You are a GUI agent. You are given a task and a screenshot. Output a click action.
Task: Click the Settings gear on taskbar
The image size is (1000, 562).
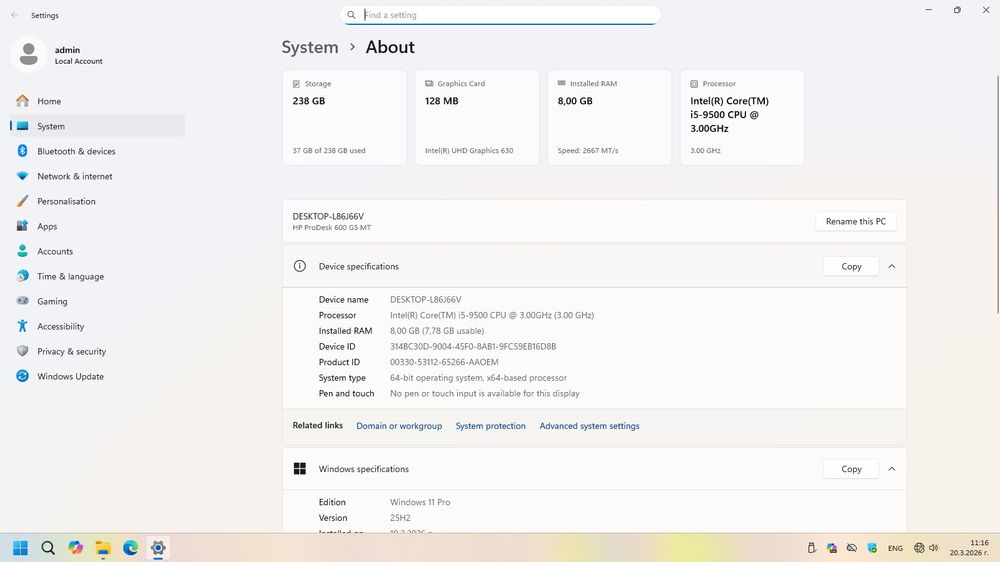coord(158,547)
